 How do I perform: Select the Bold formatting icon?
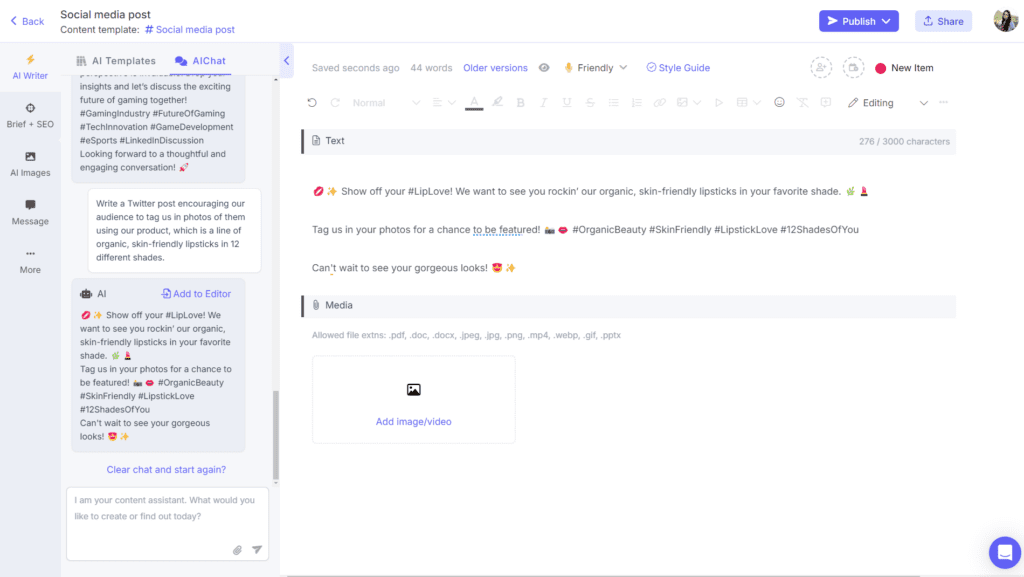[519, 102]
